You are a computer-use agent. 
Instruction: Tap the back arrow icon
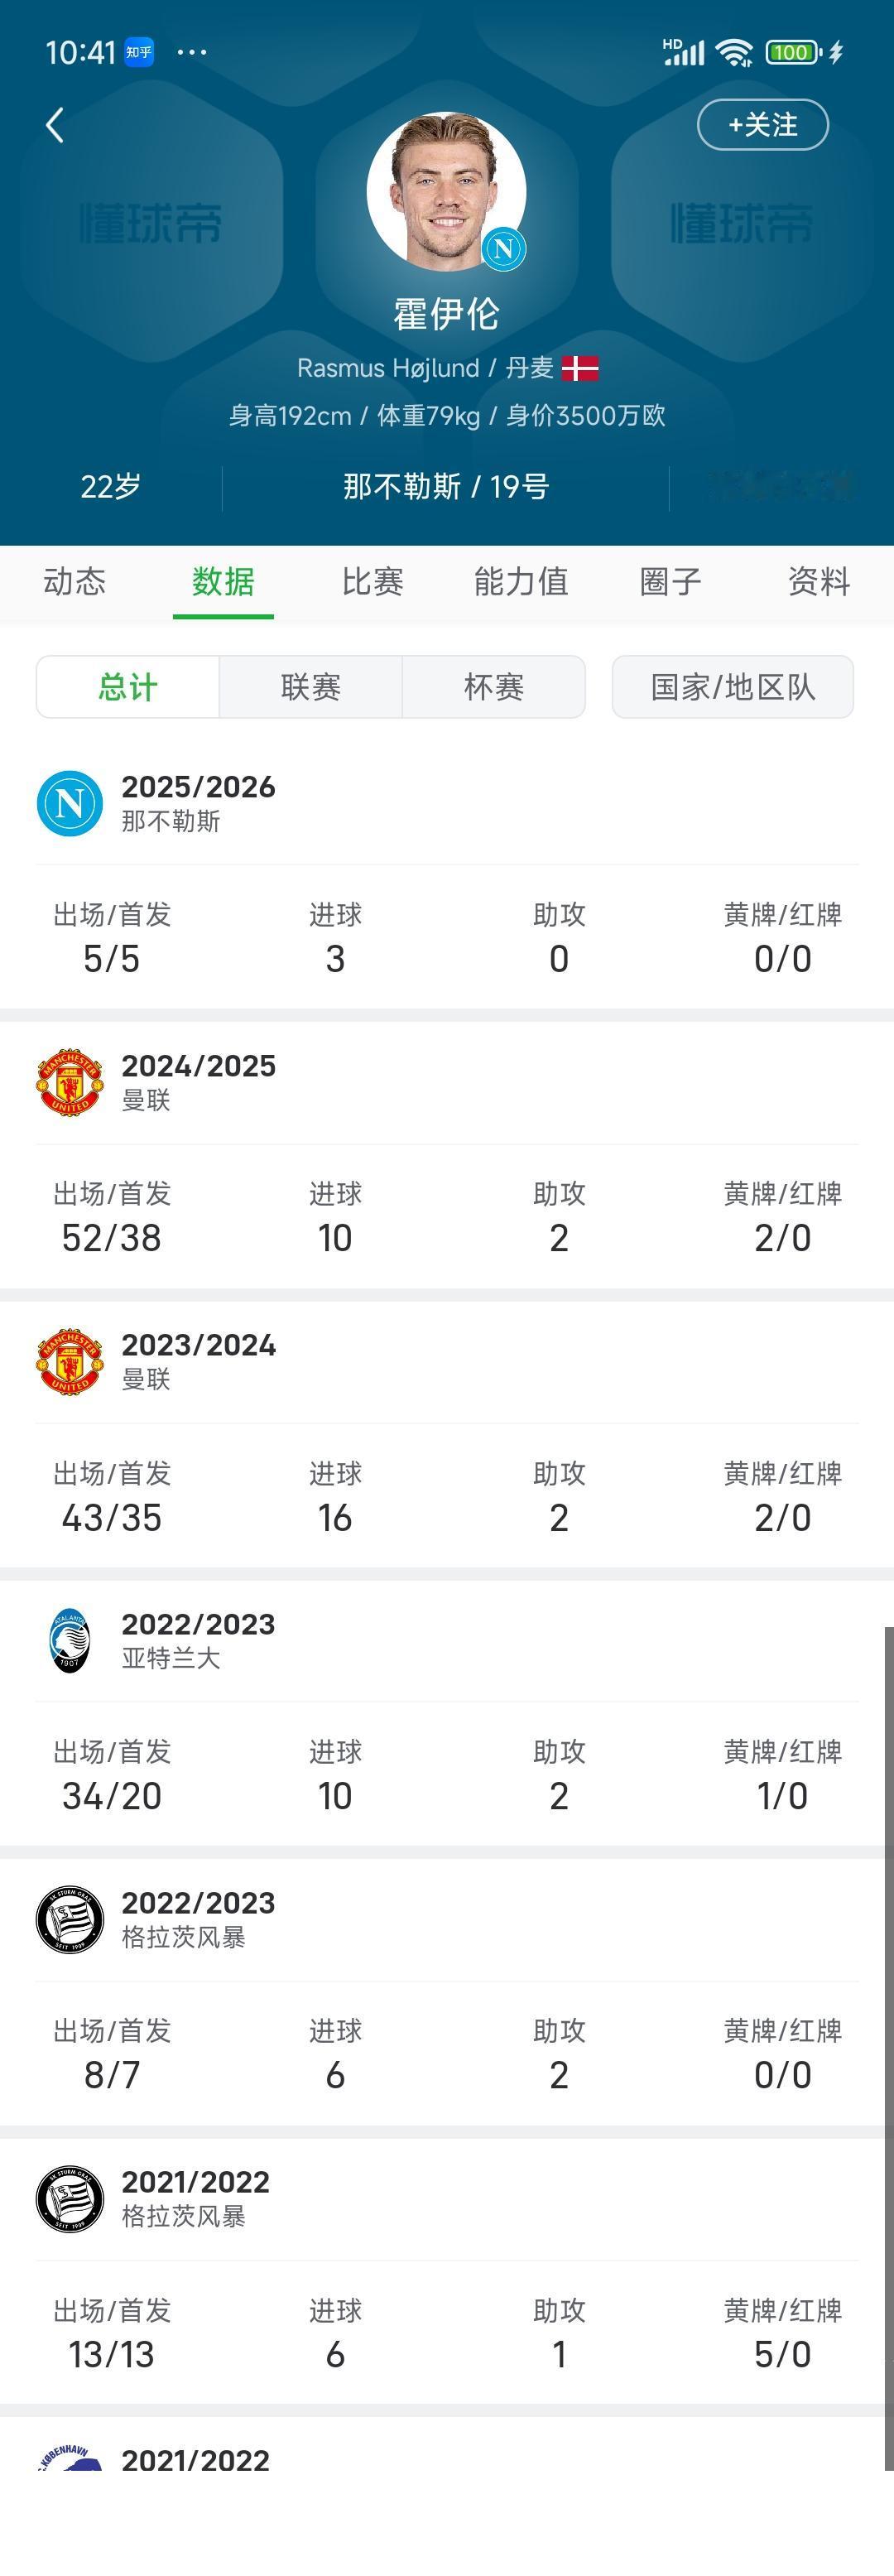[55, 125]
